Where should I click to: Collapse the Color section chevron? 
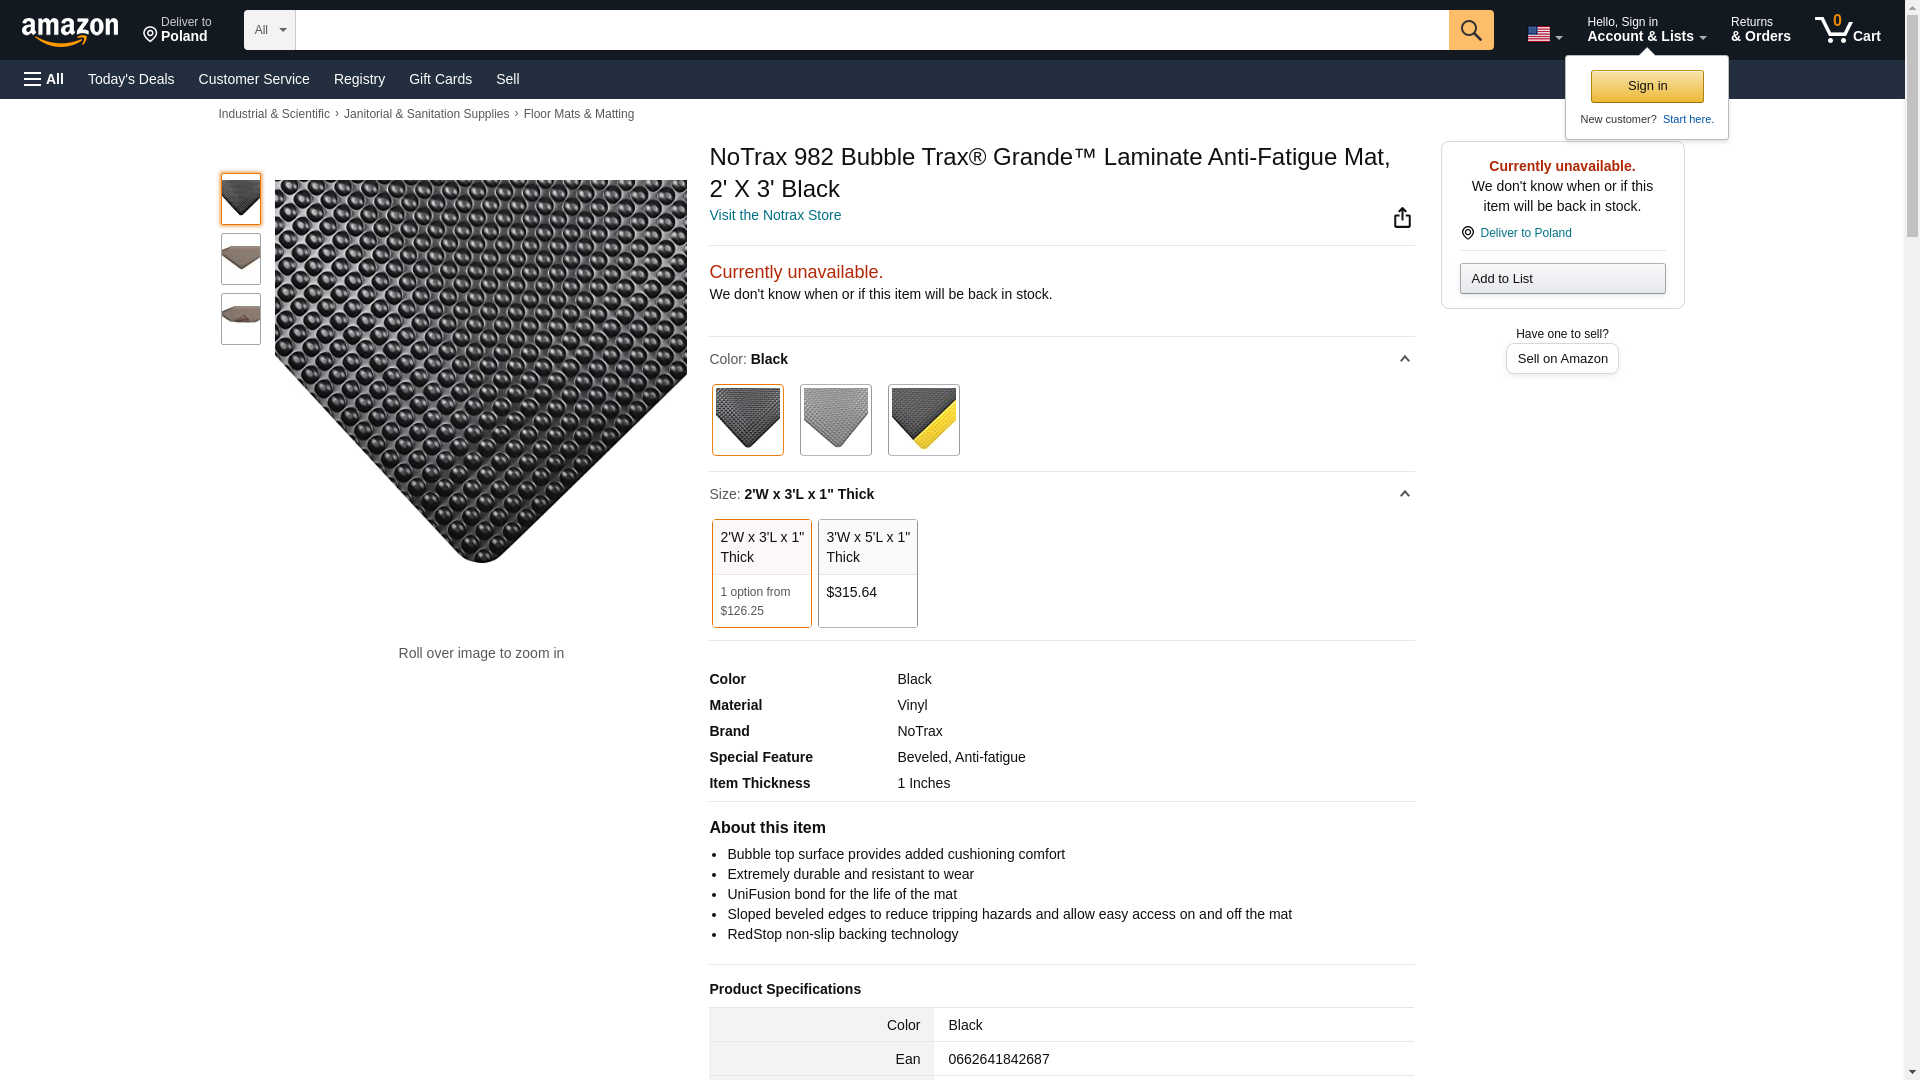[x=1404, y=359]
